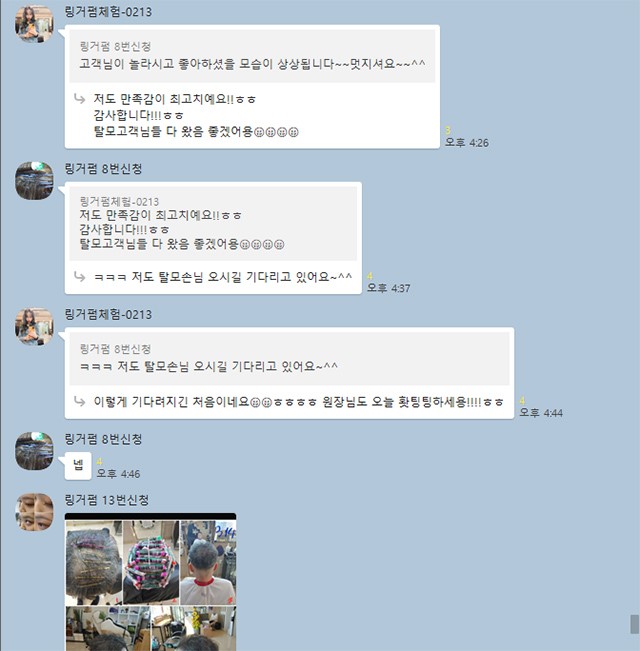Screen dimensions: 640x651
Task: Open 링거펌 13번신청 profile avatar
Action: coord(34,512)
